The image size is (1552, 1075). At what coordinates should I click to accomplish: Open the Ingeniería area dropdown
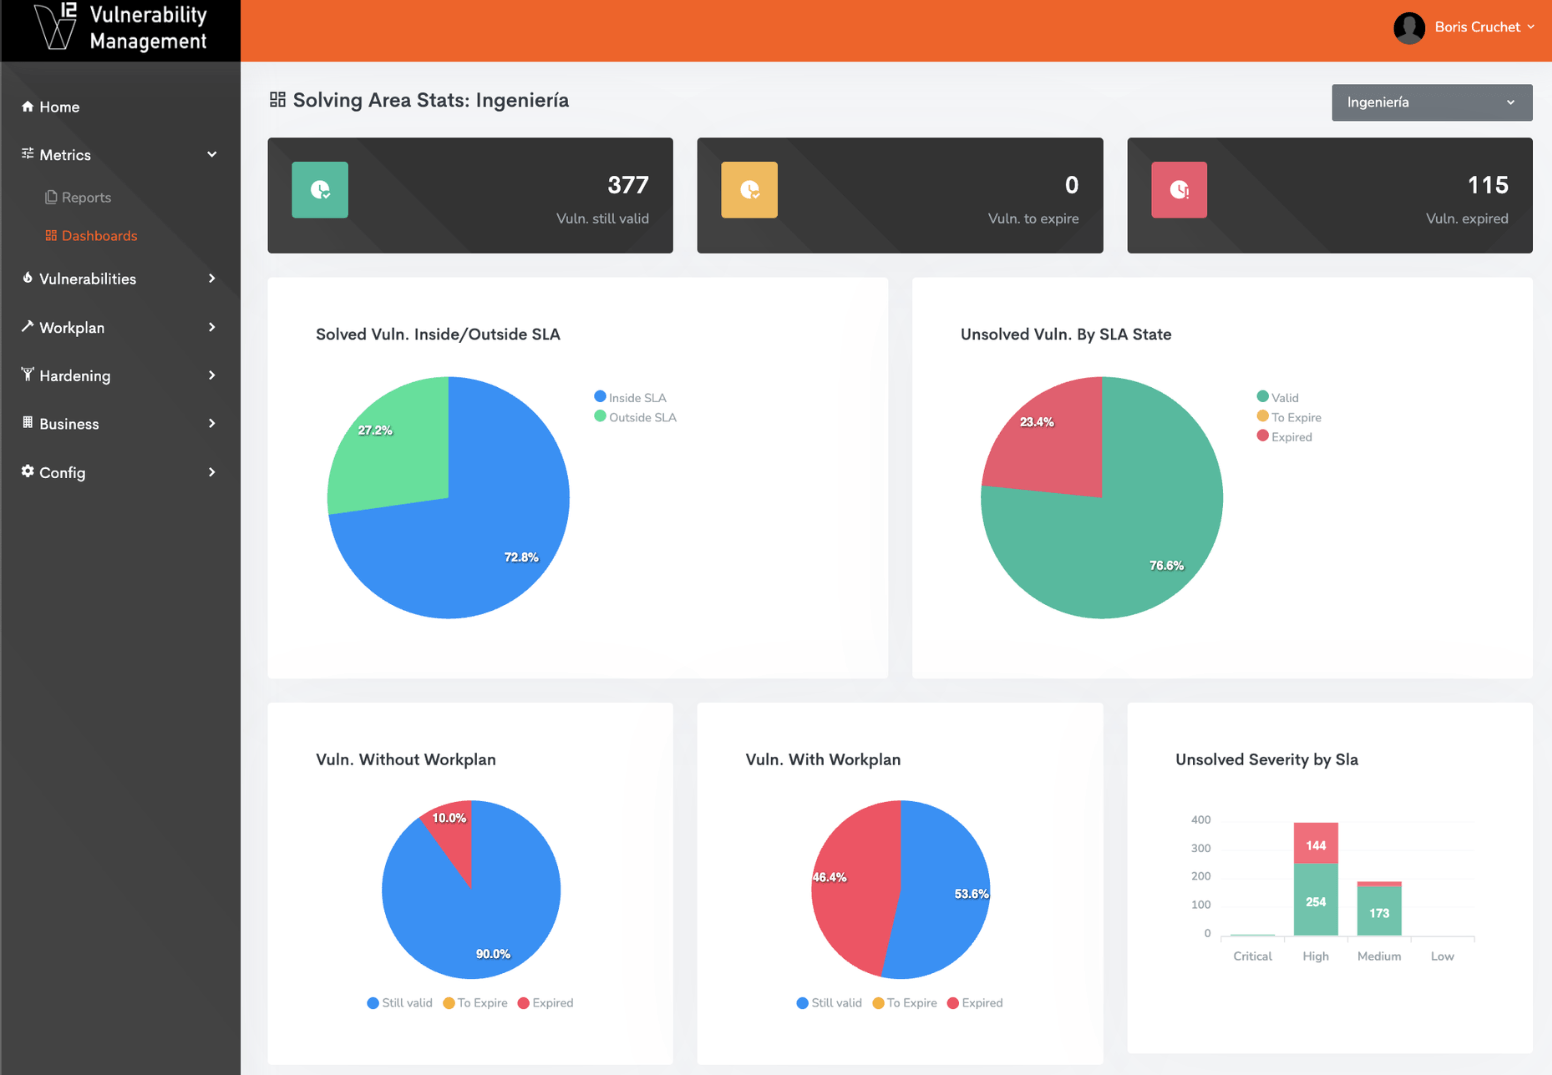(1431, 103)
